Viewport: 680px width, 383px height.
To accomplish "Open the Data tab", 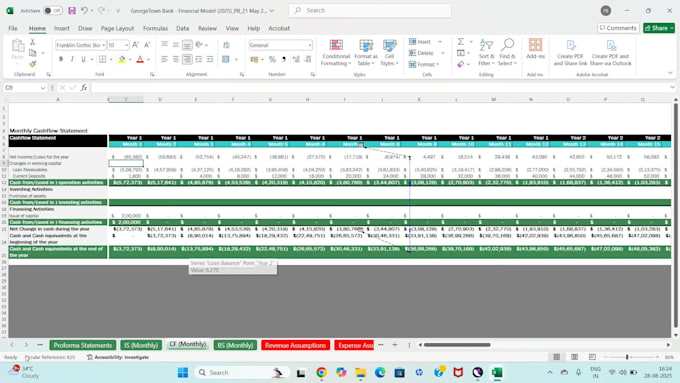I will pos(182,28).
